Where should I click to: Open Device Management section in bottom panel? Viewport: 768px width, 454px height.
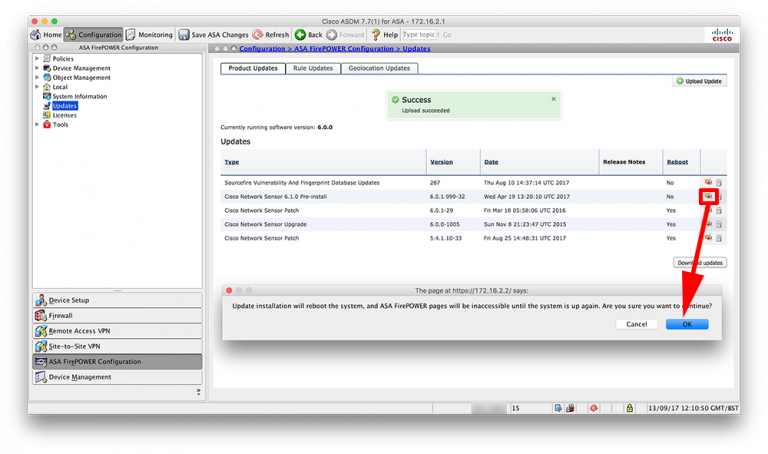pyautogui.click(x=117, y=377)
